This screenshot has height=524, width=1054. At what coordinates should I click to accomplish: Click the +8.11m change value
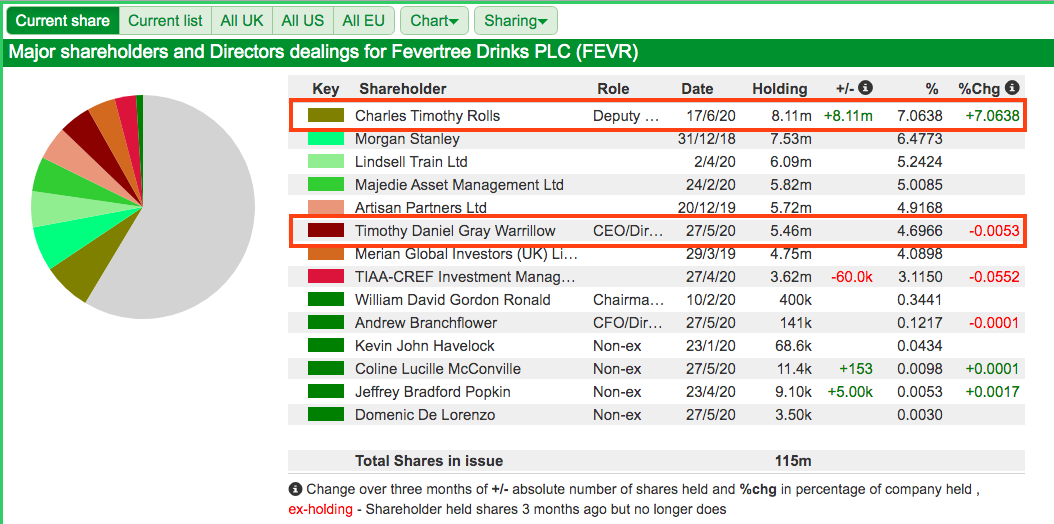pos(848,116)
